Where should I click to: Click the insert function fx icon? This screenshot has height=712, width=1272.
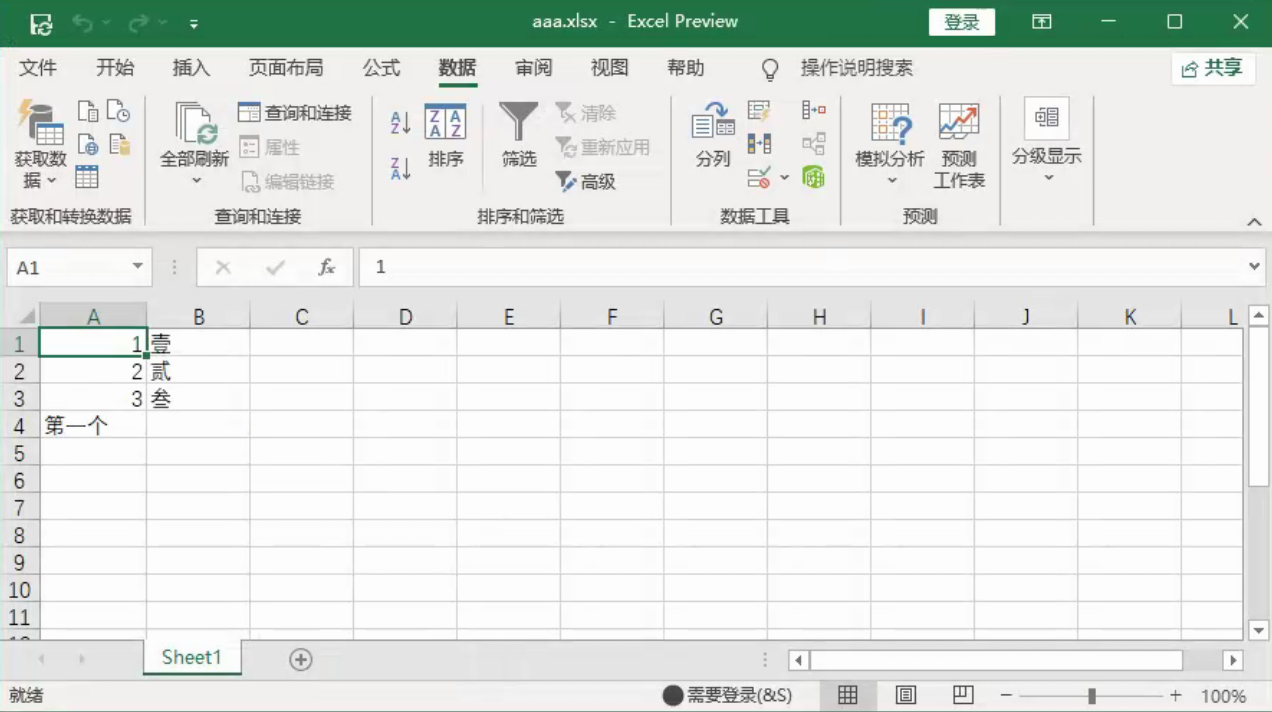pyautogui.click(x=326, y=268)
